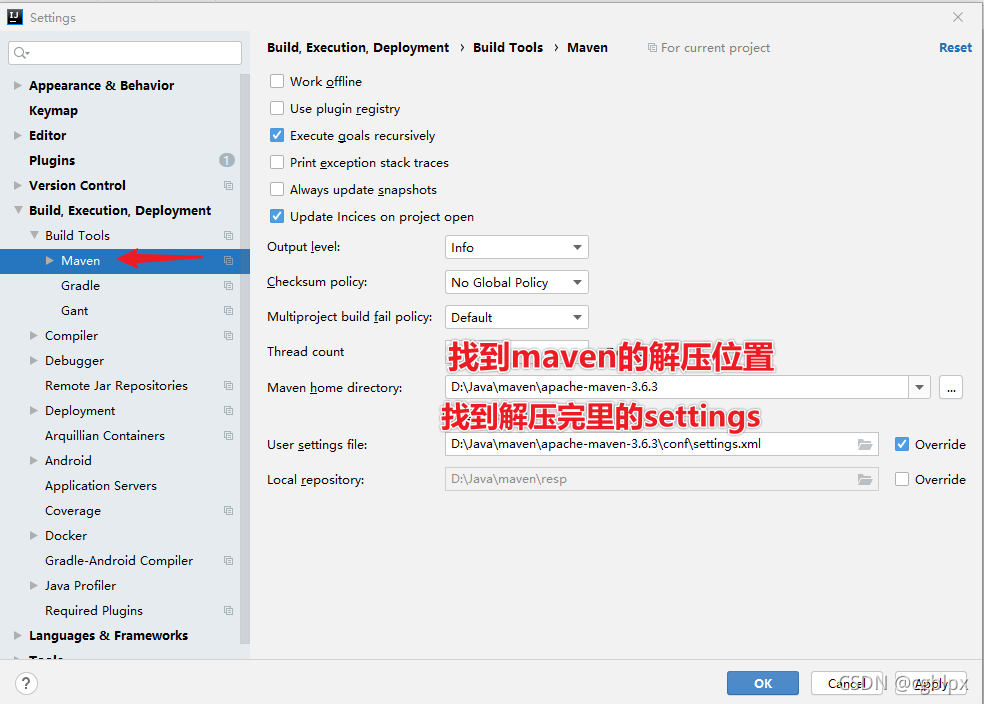984x704 pixels.
Task: Expand the Compiler tree node arrow
Action: pos(34,336)
